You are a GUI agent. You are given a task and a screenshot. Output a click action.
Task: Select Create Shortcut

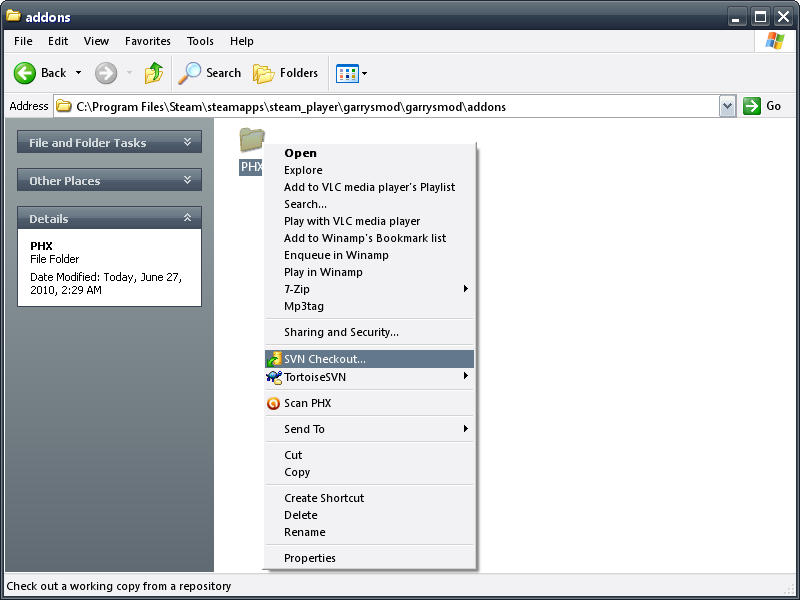[x=369, y=498]
